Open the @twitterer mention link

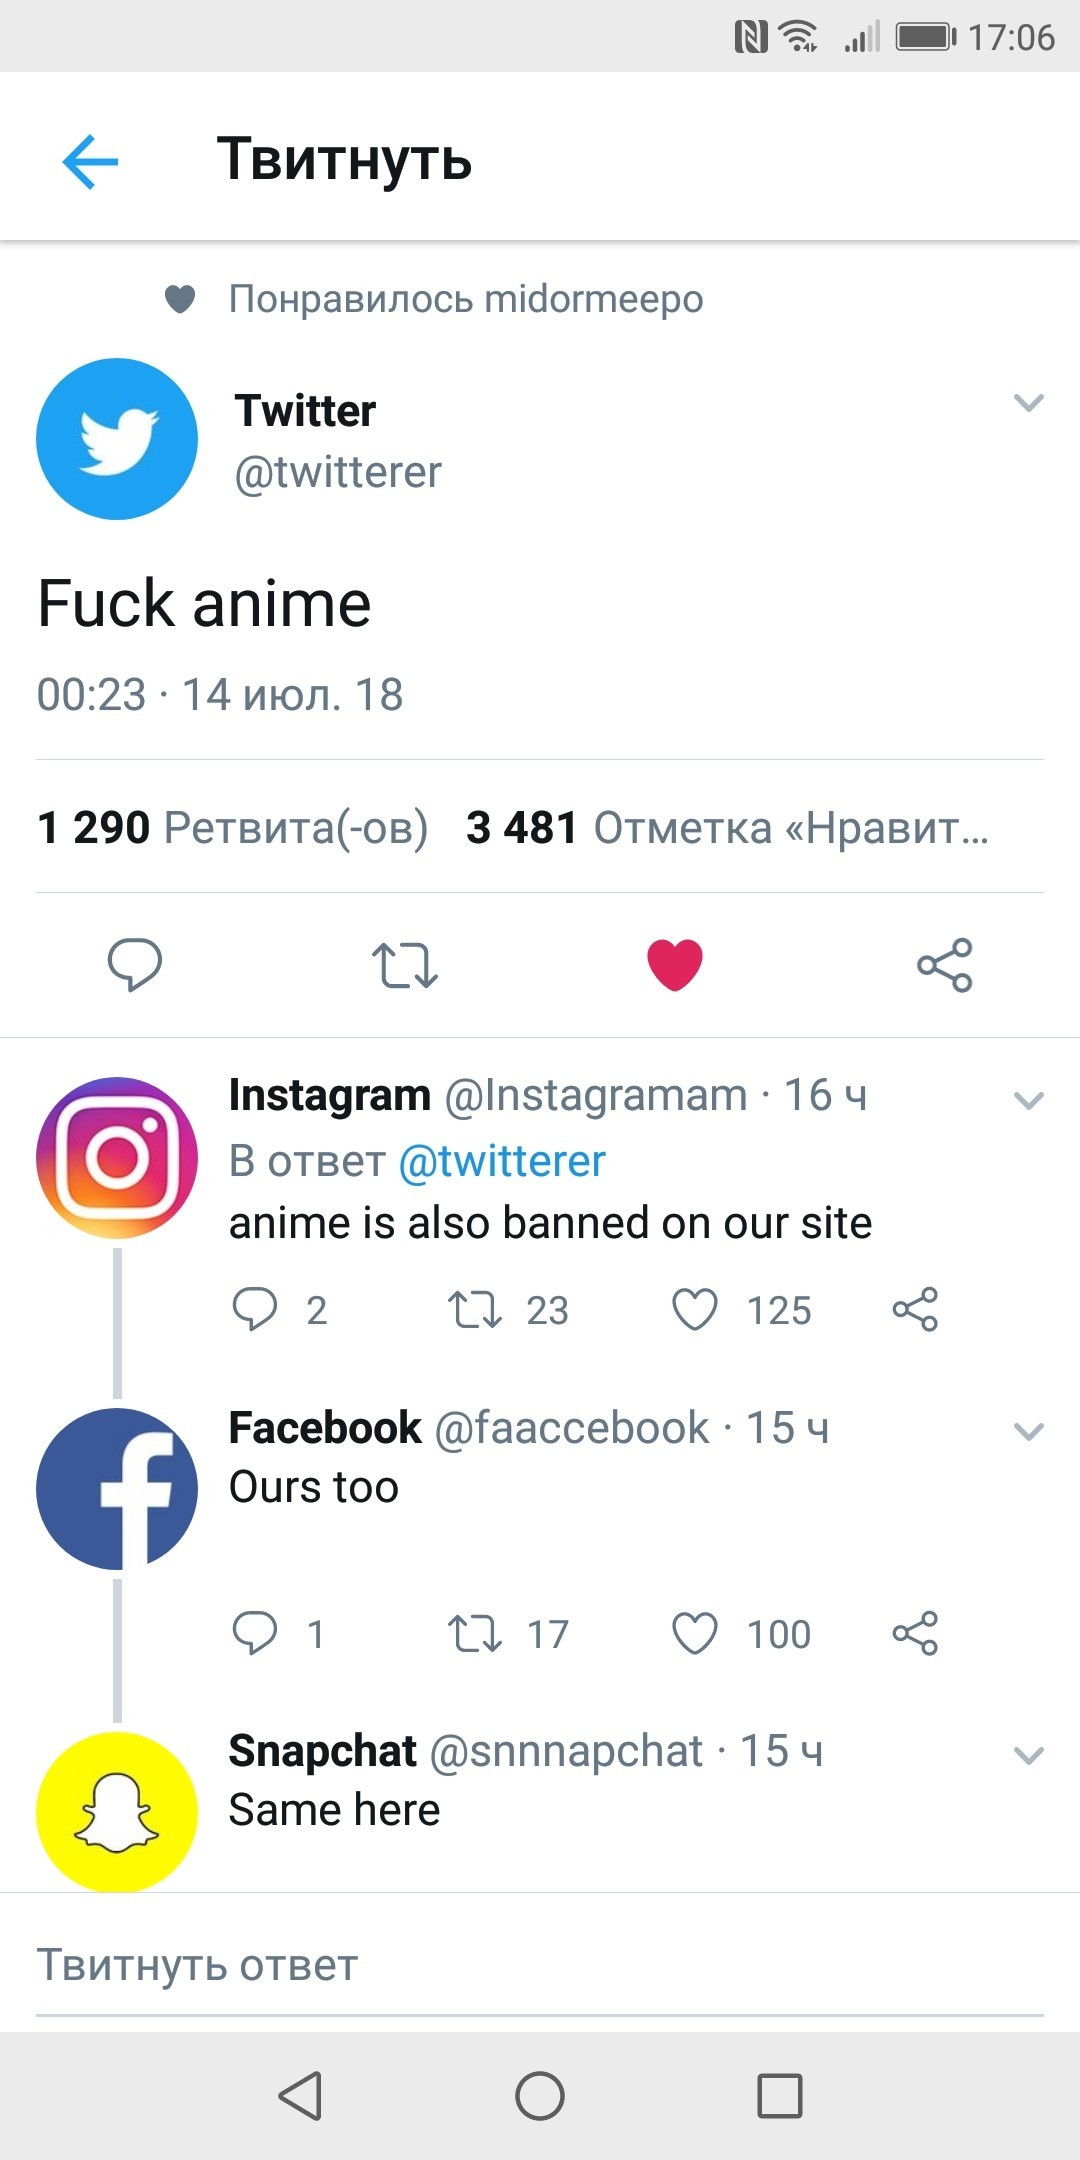502,1162
